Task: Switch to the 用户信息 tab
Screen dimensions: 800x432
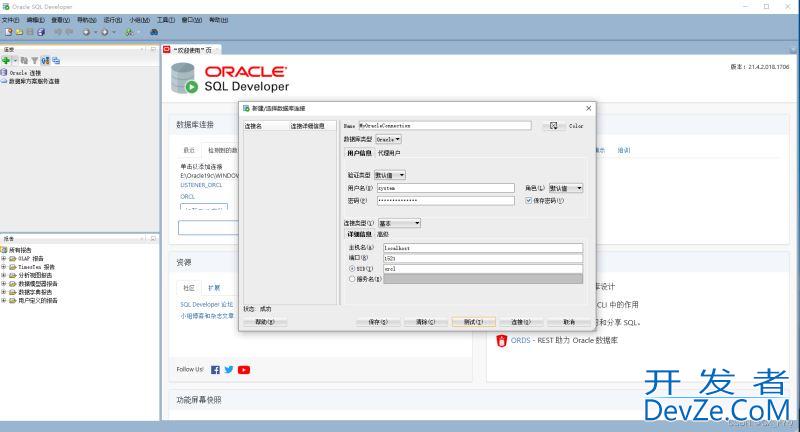Action: pos(359,153)
